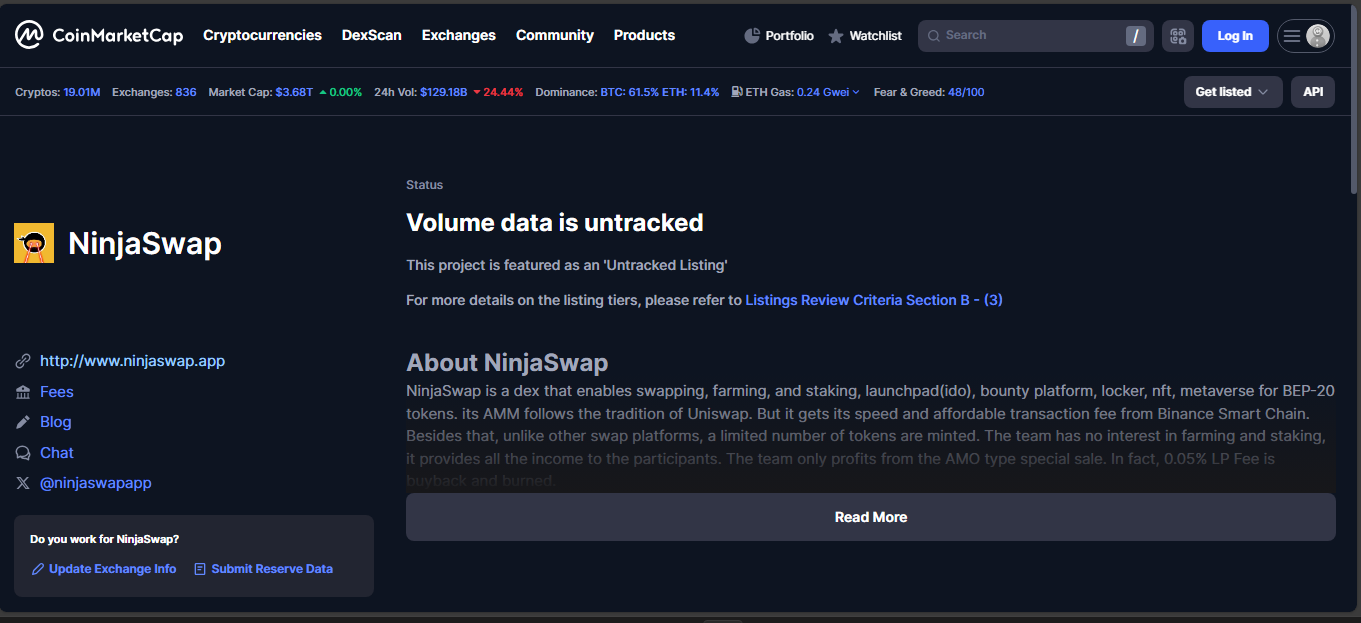Click the 'About NinjaSwap' heading
This screenshot has height=623, width=1361.
[x=507, y=362]
